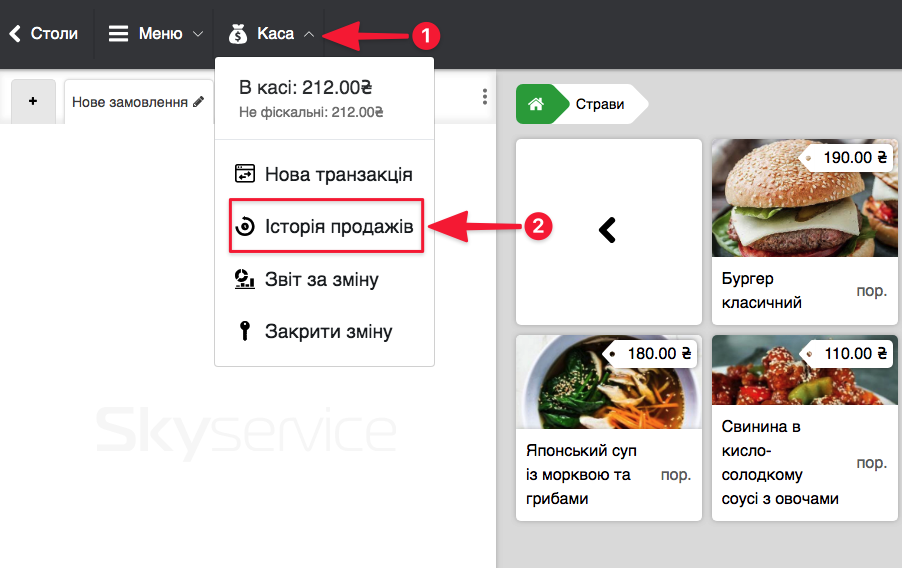Expand the Меню dropdown chevron
Image resolution: width=902 pixels, height=568 pixels.
point(197,34)
